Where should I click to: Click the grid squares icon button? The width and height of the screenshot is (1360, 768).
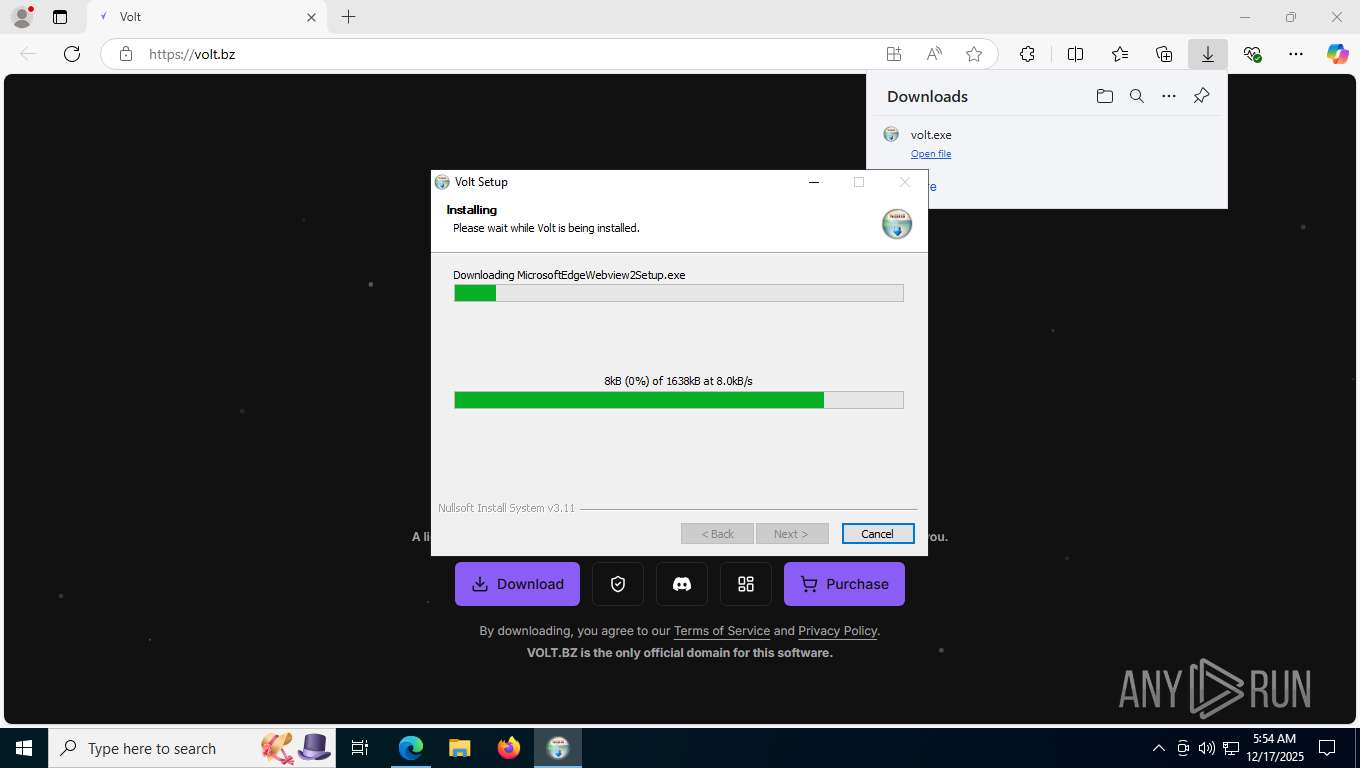(746, 584)
